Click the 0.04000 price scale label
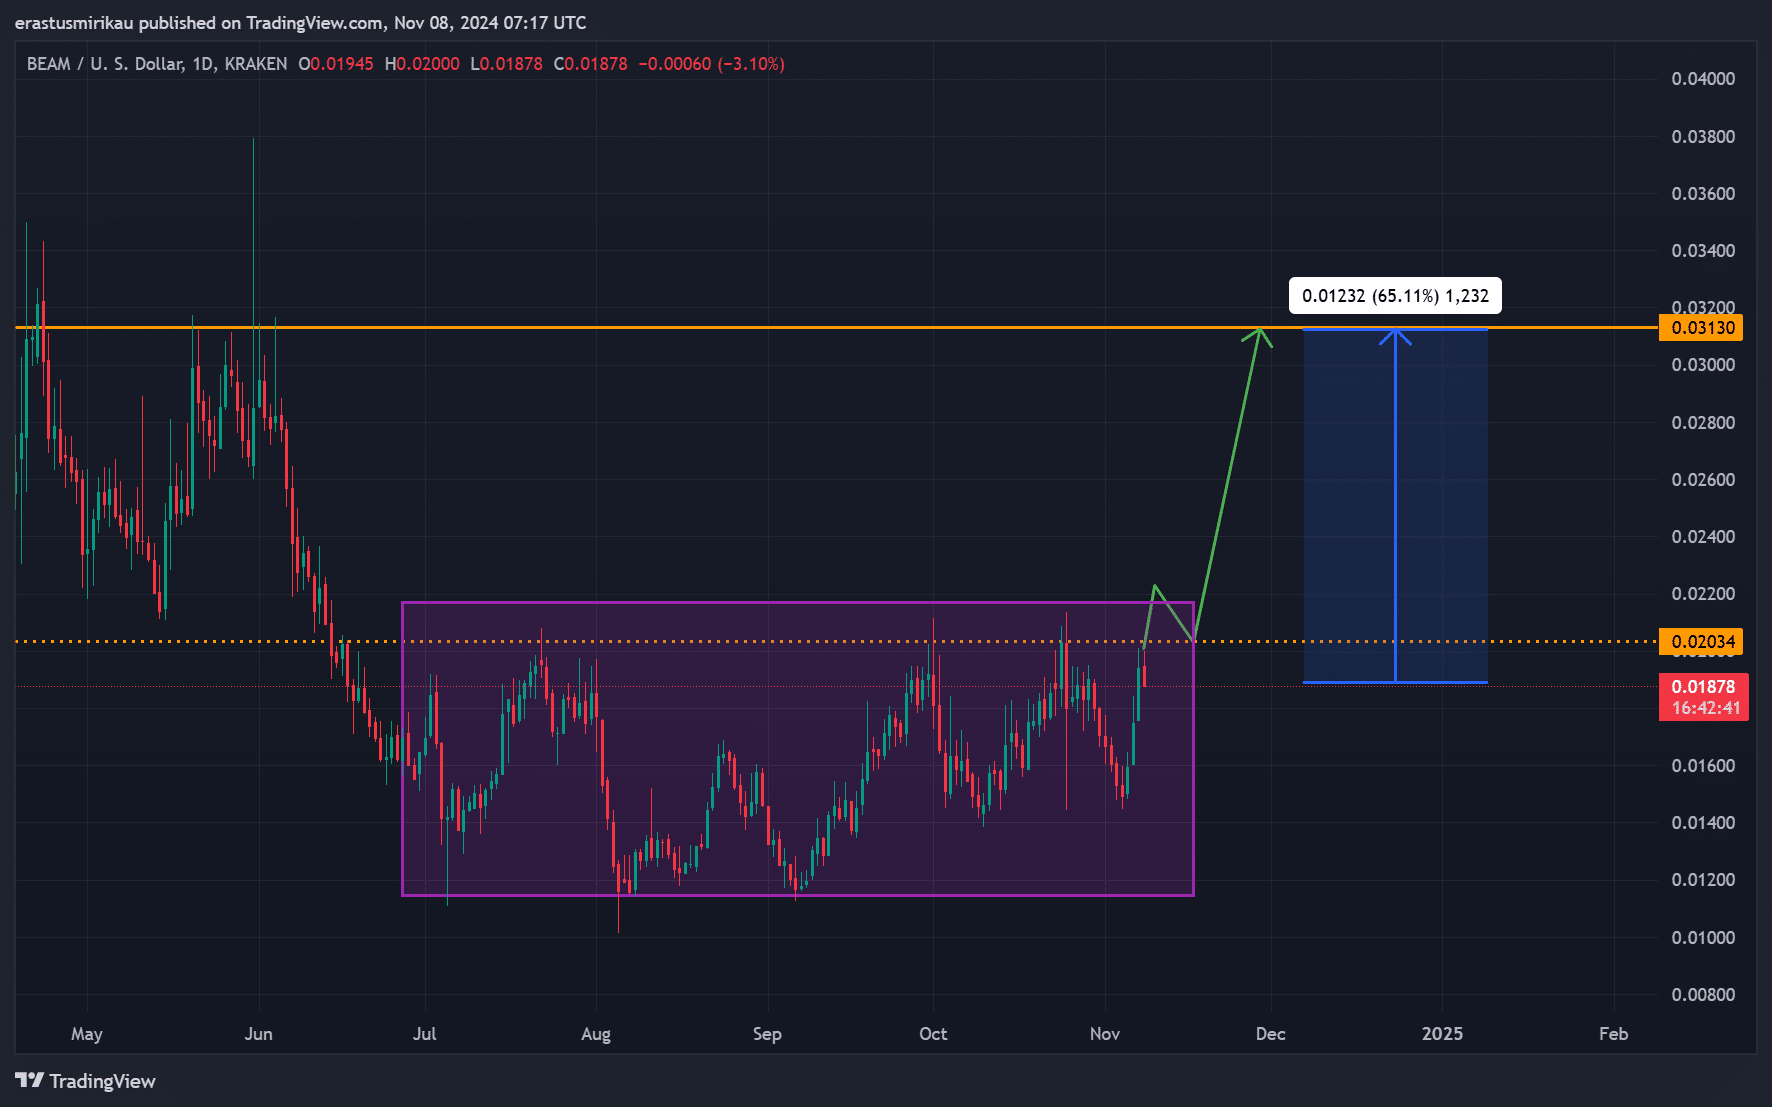 1703,79
